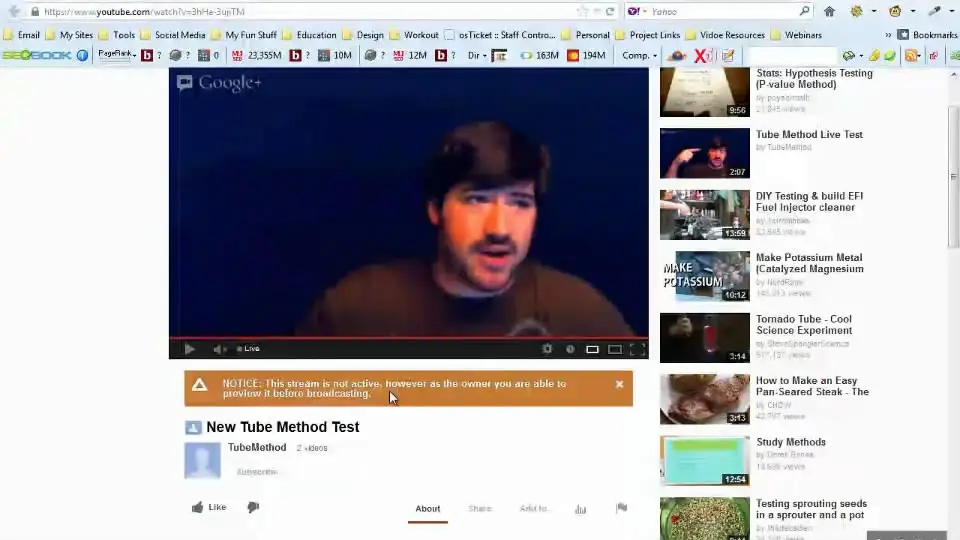Image resolution: width=960 pixels, height=540 pixels.
Task: Enter fullscreen mode on the video
Action: [x=637, y=349]
